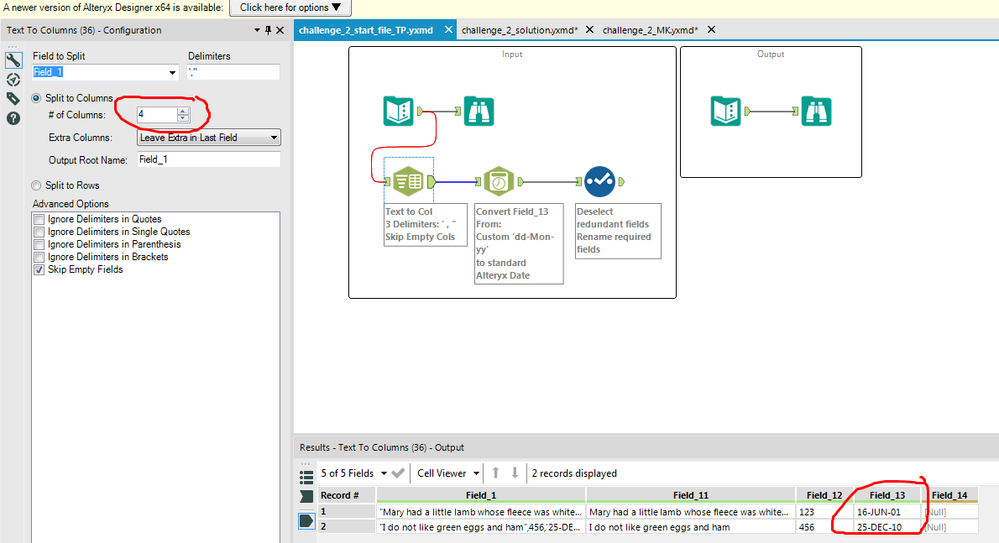Click the Field_14 column header
Screen dimensions: 999x543
(x=949, y=495)
